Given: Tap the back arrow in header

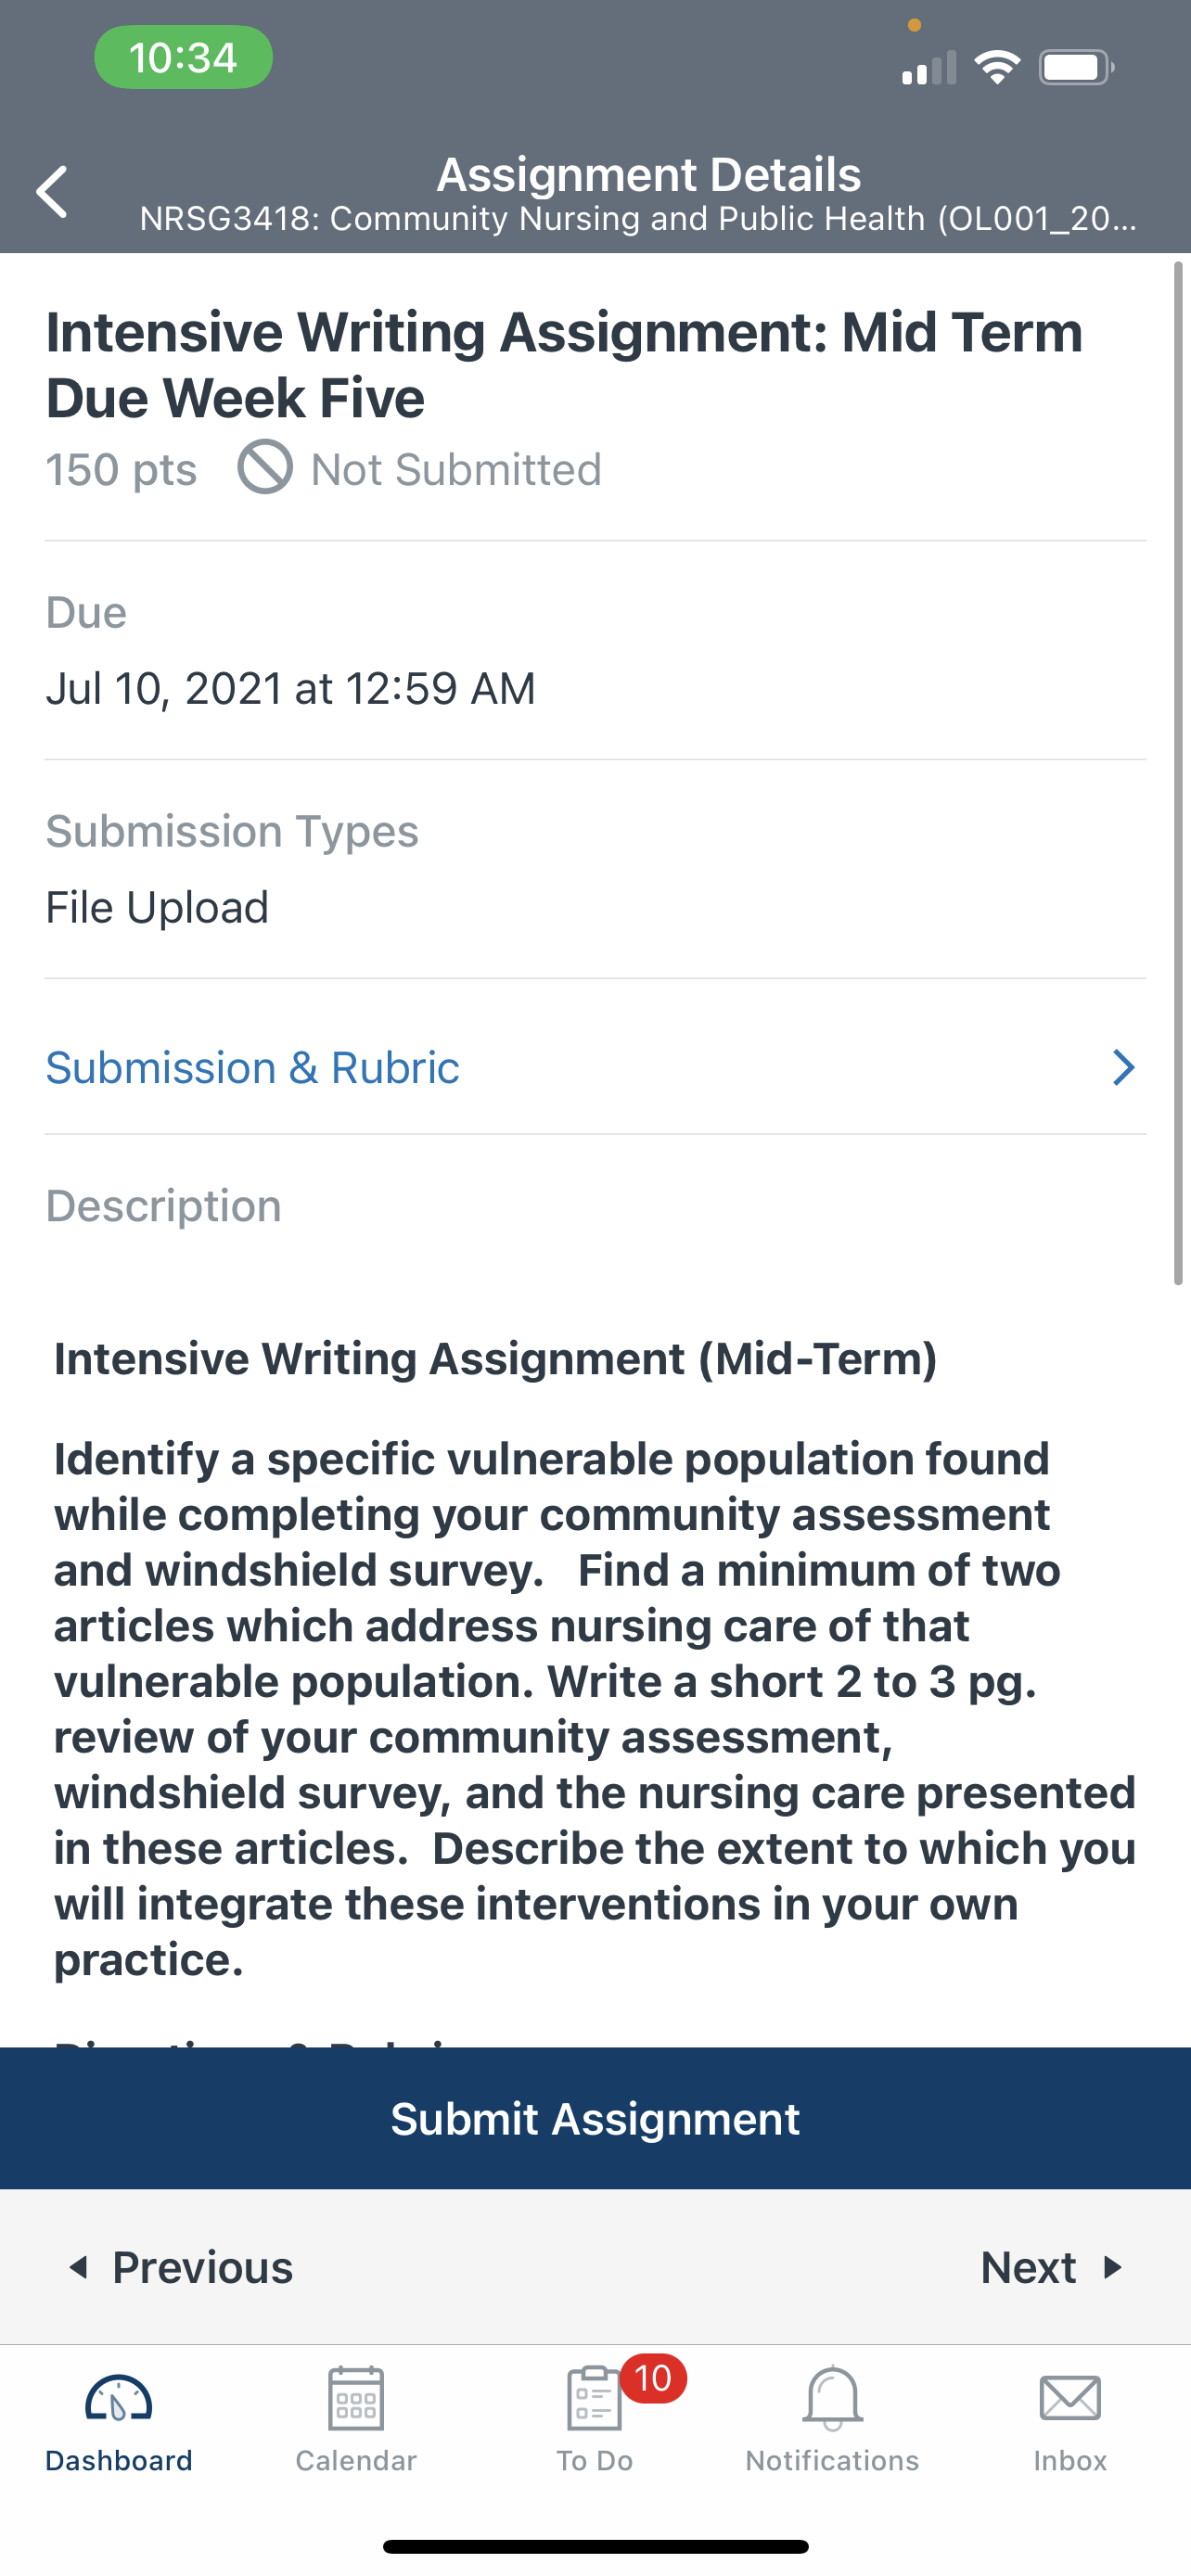Looking at the screenshot, I should [52, 192].
